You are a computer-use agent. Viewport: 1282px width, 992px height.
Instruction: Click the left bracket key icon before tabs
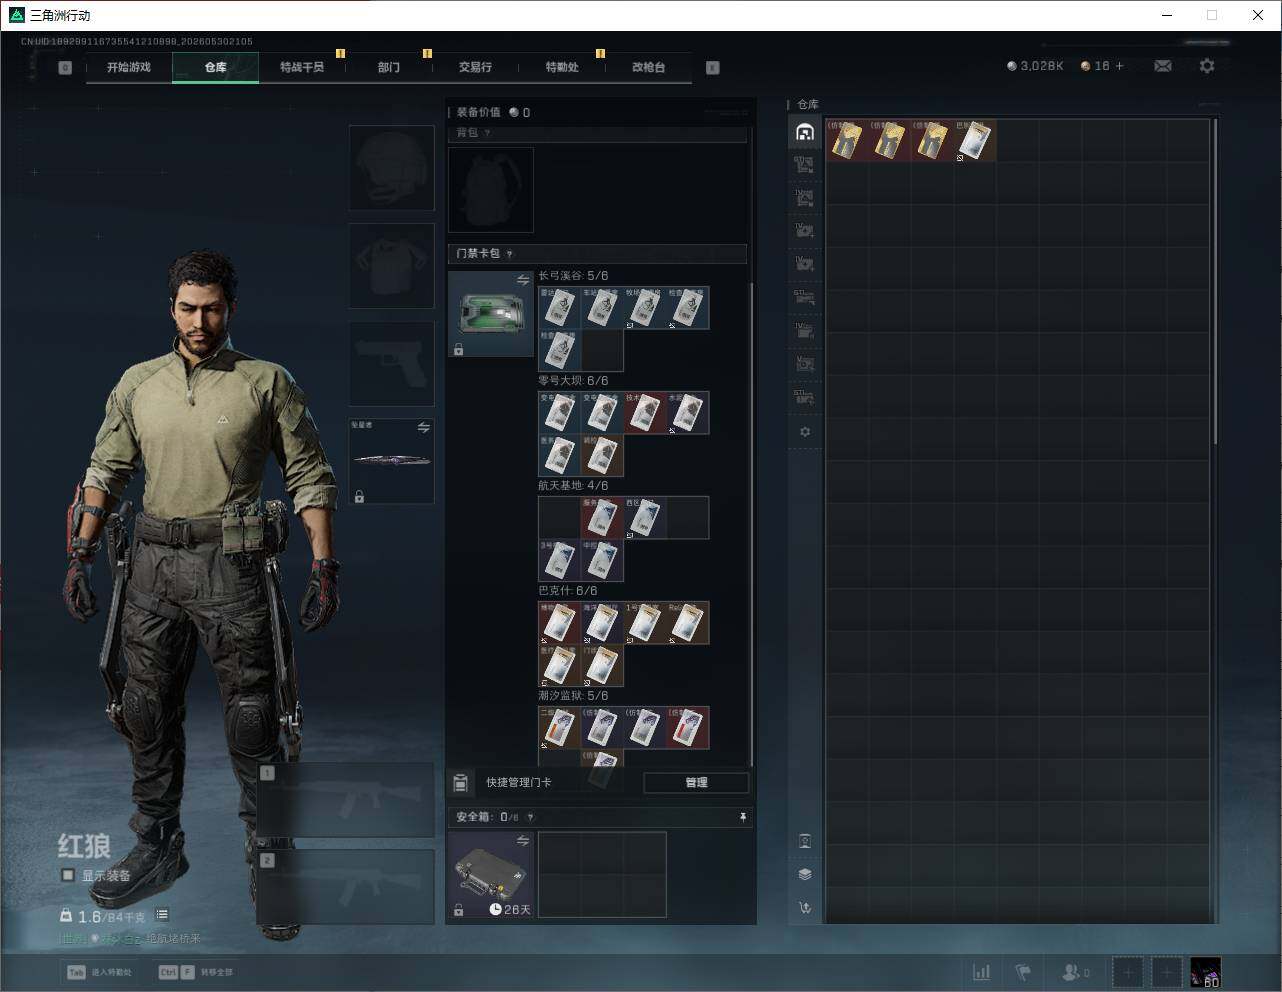pos(65,68)
